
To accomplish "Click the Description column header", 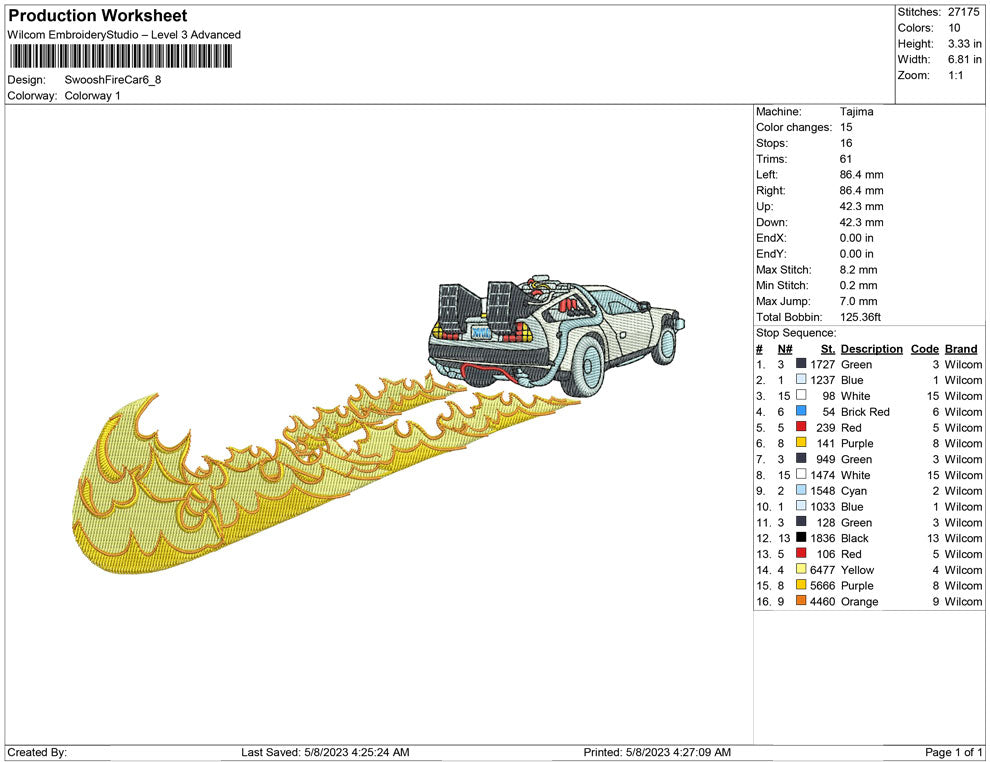I will [x=871, y=349].
